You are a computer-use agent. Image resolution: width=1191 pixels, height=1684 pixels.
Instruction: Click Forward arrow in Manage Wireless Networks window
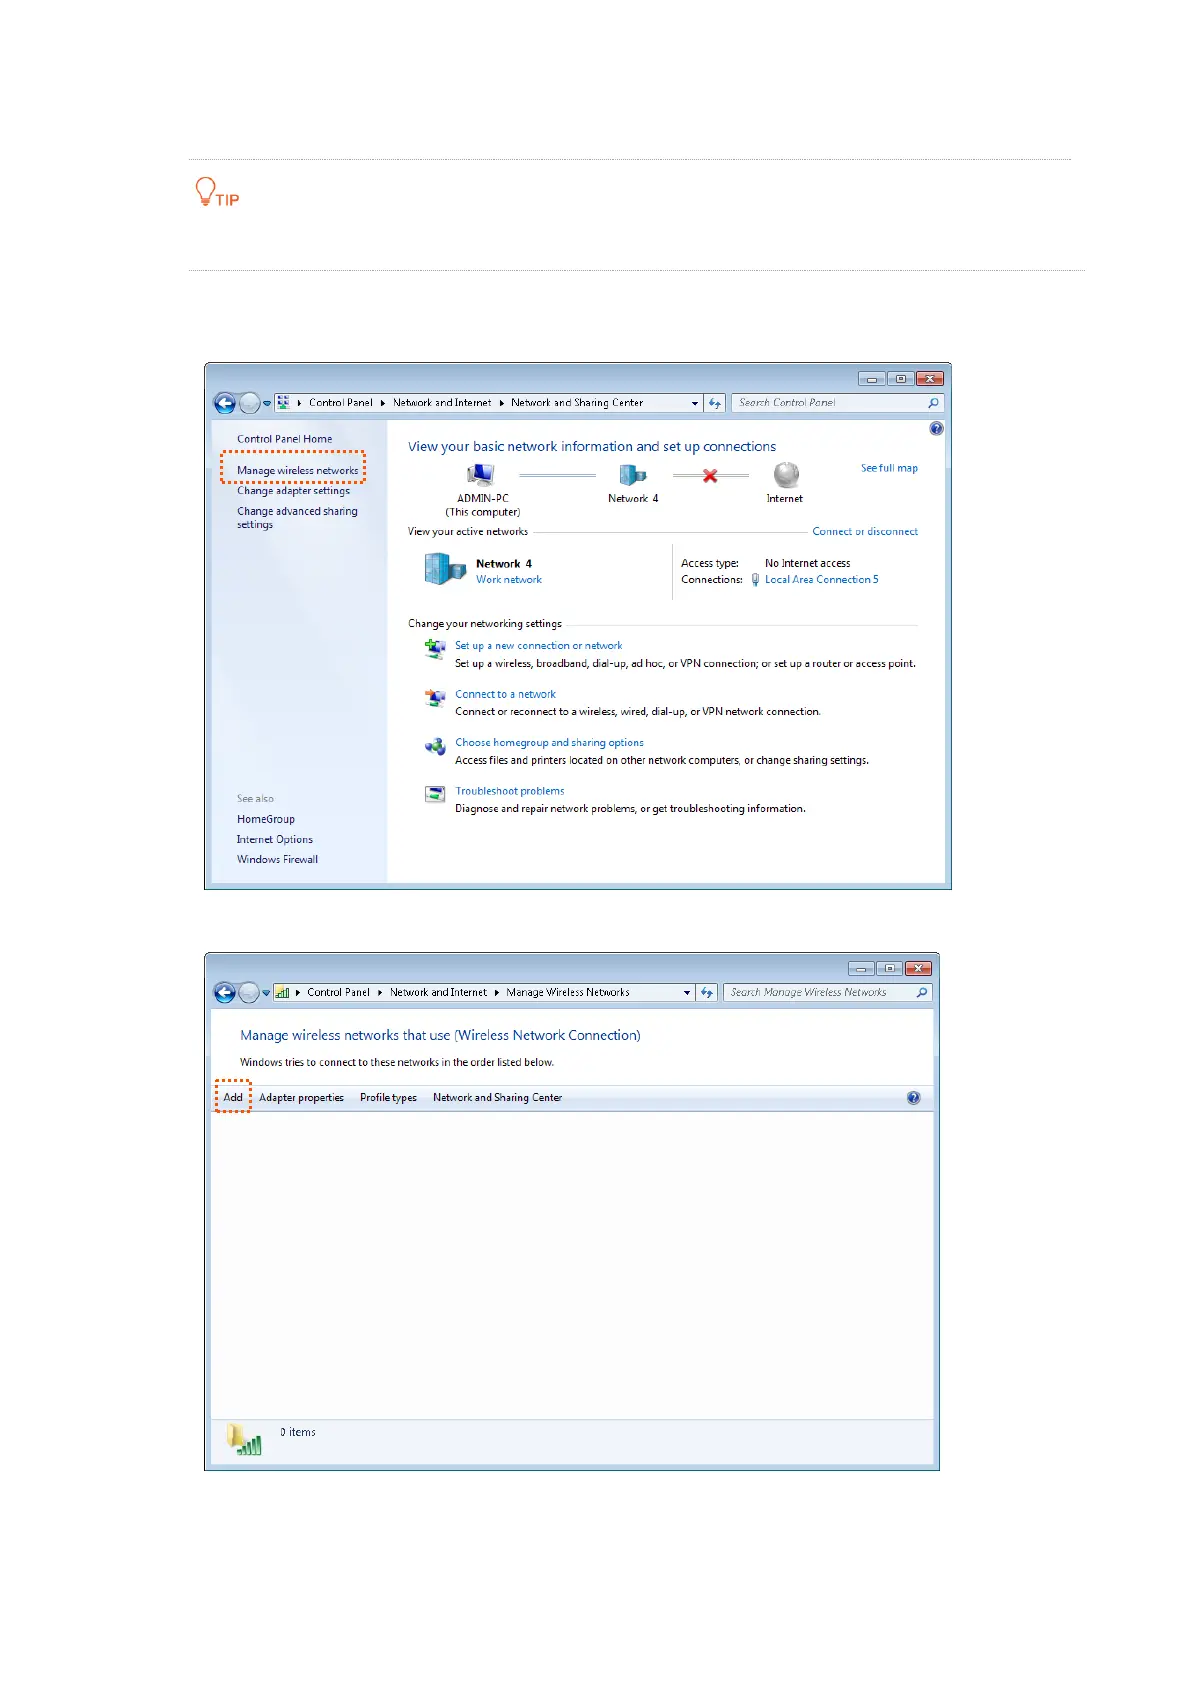(249, 993)
